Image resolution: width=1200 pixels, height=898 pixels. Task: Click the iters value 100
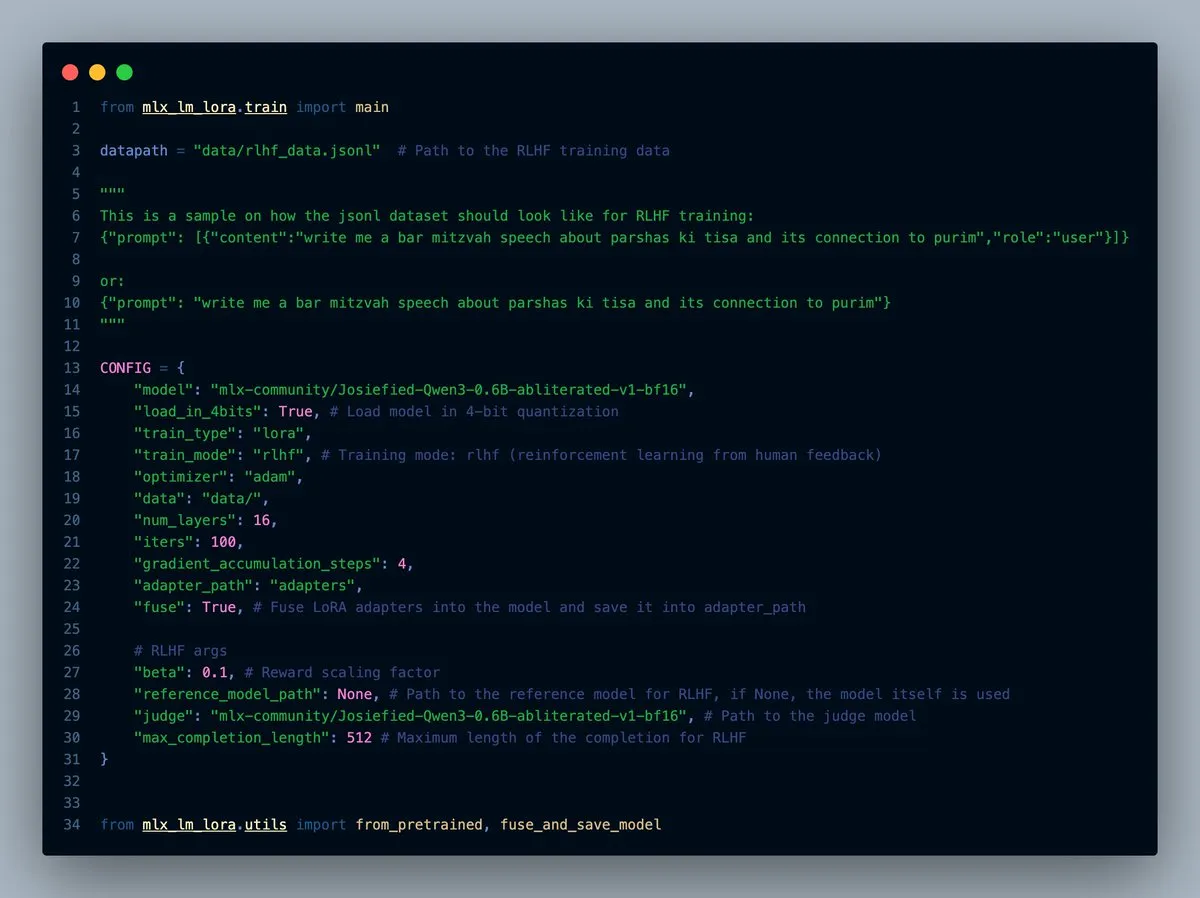(x=223, y=542)
